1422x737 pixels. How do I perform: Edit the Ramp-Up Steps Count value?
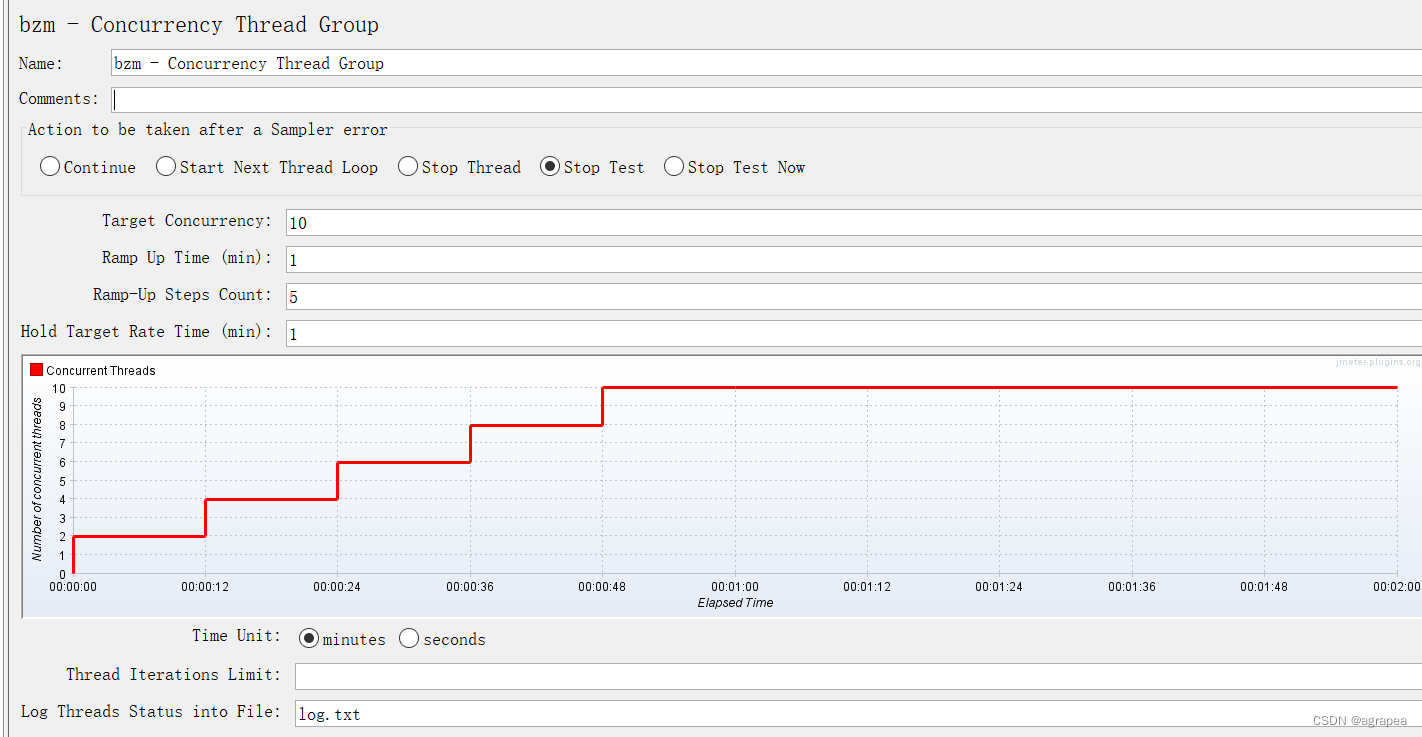[x=500, y=296]
